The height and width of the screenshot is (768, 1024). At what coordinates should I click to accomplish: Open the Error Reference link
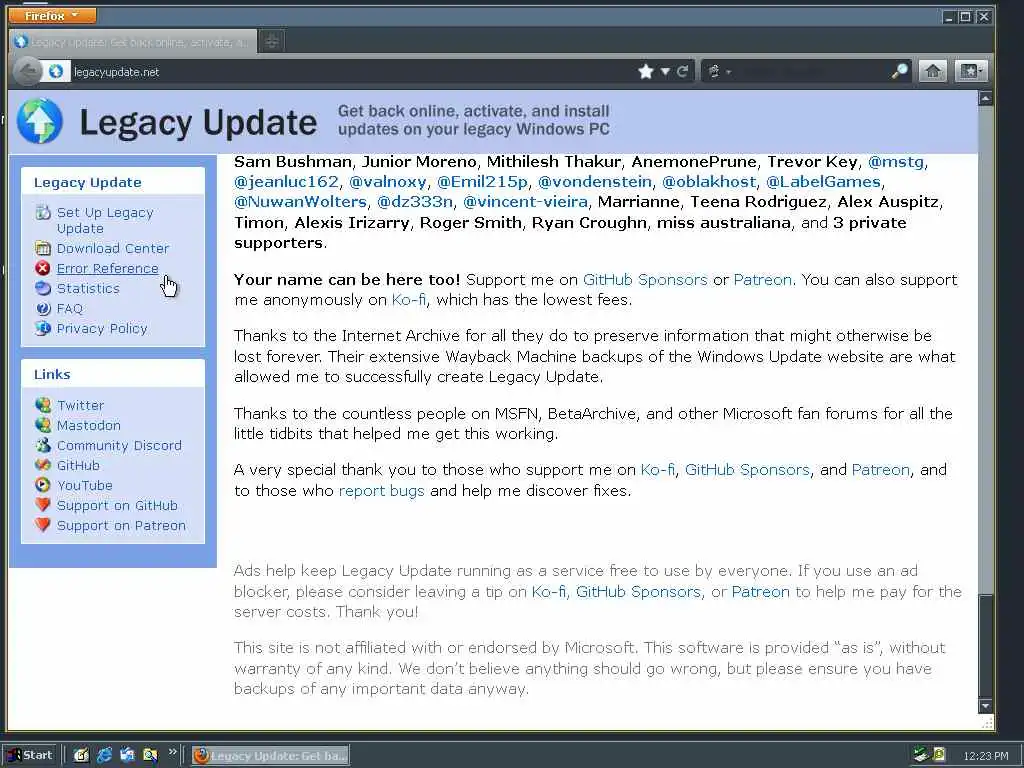click(x=107, y=268)
